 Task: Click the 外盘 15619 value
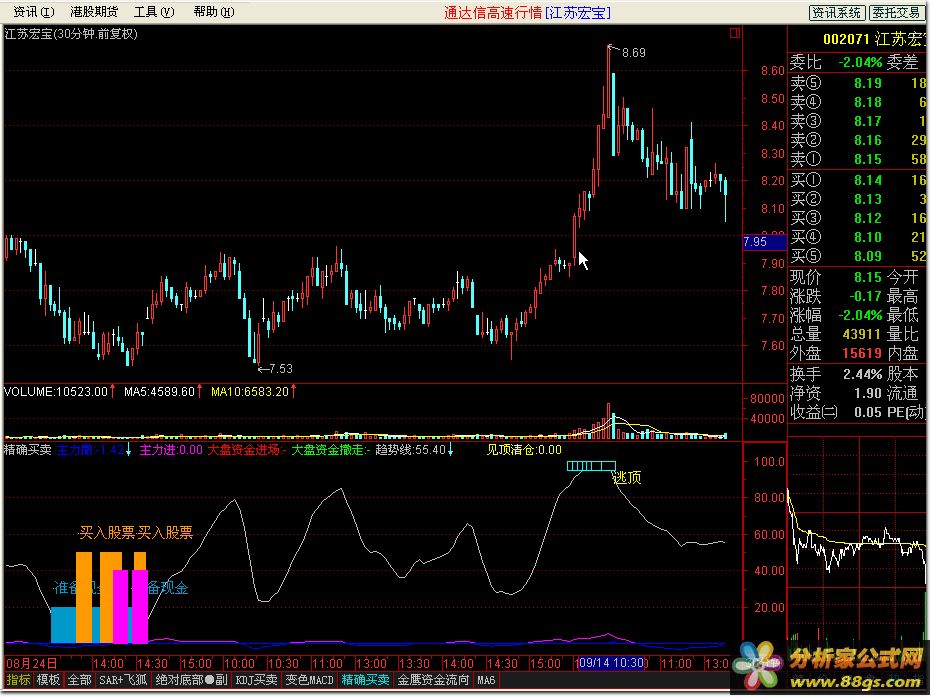[862, 353]
